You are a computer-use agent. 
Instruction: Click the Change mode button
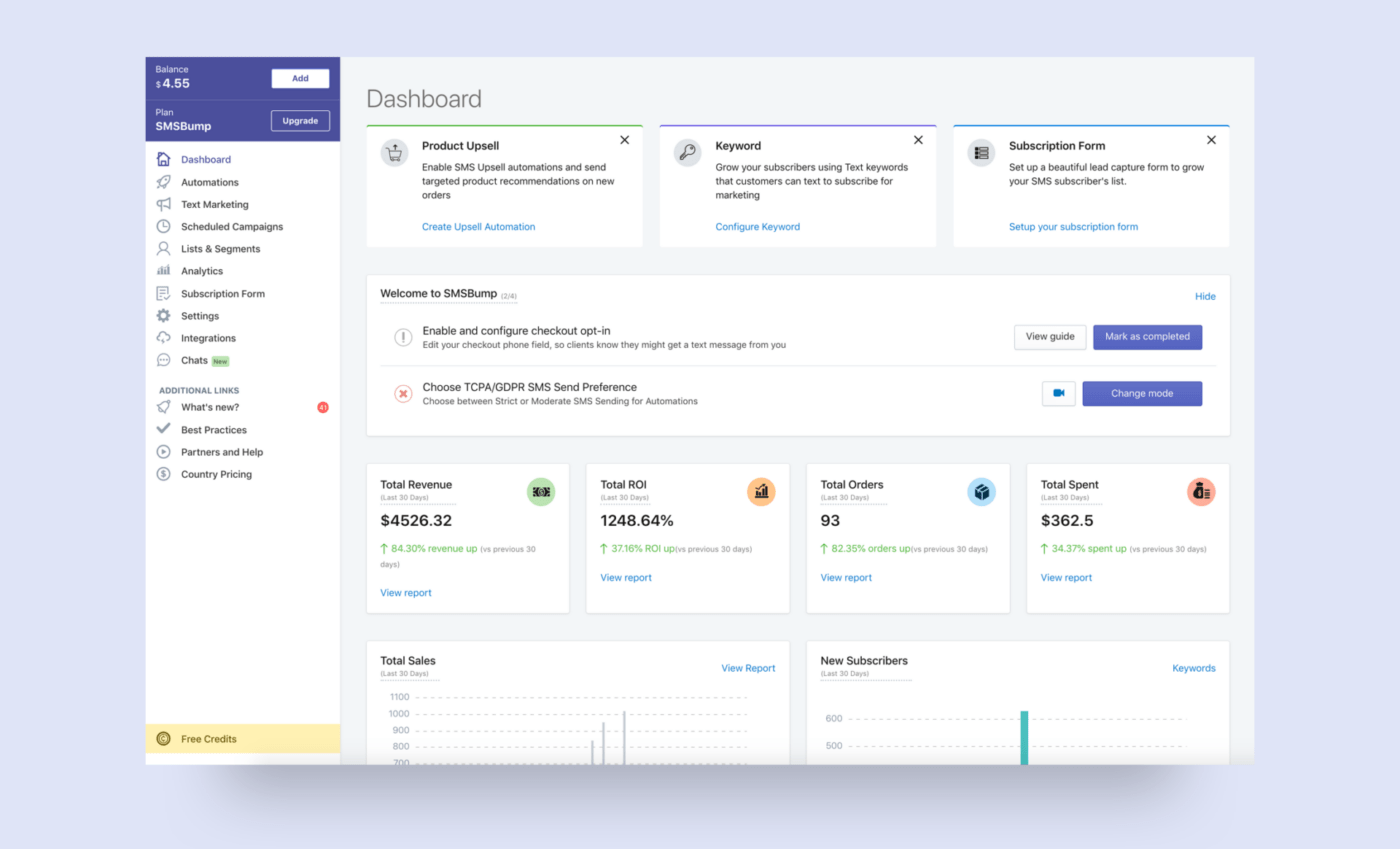[x=1142, y=393]
